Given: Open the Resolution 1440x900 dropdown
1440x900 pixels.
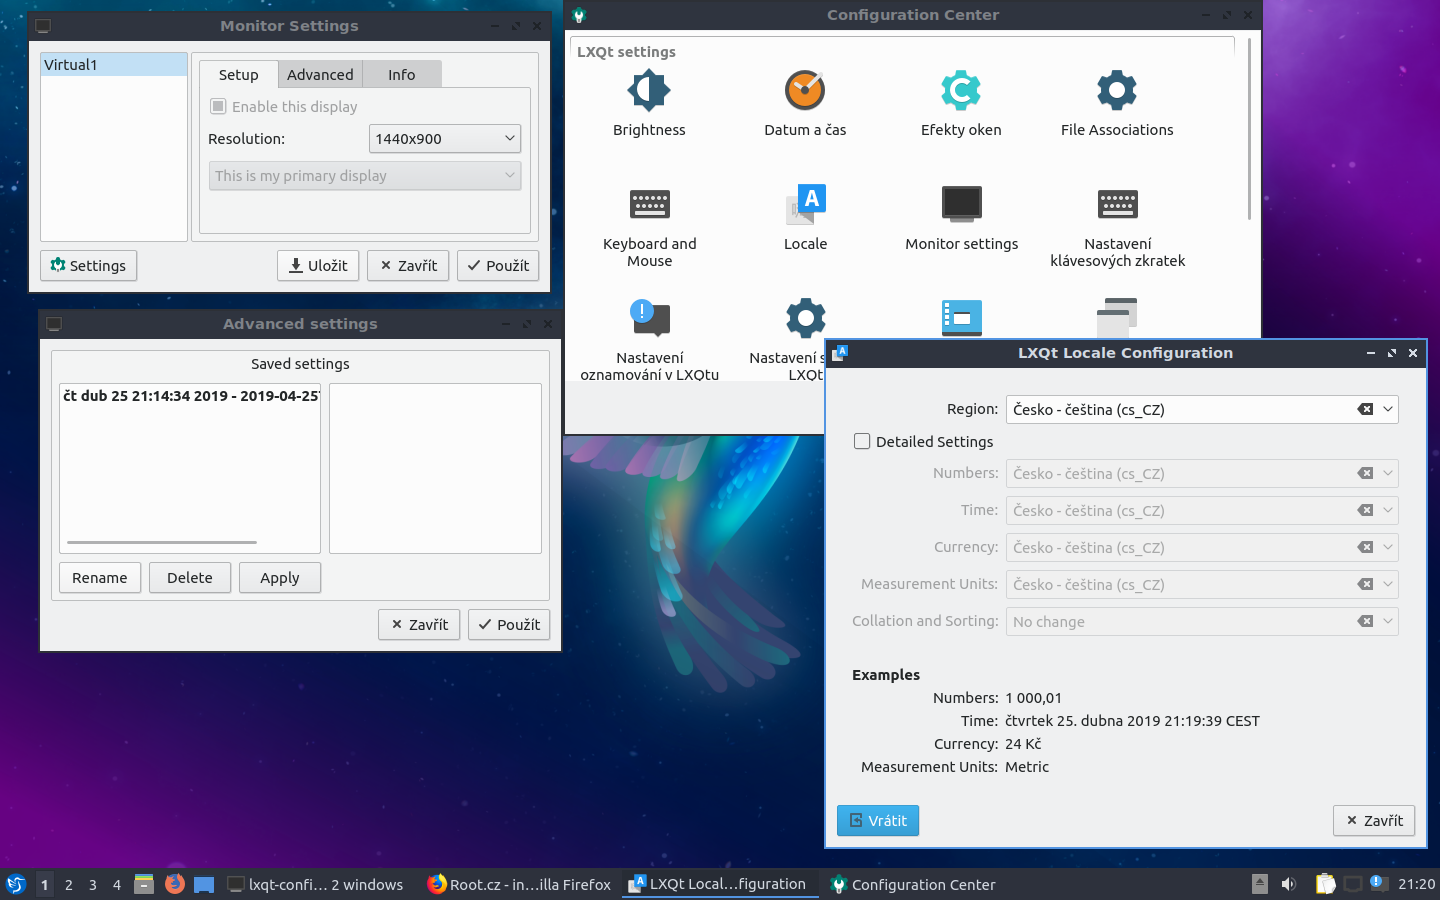Looking at the screenshot, I should [445, 138].
